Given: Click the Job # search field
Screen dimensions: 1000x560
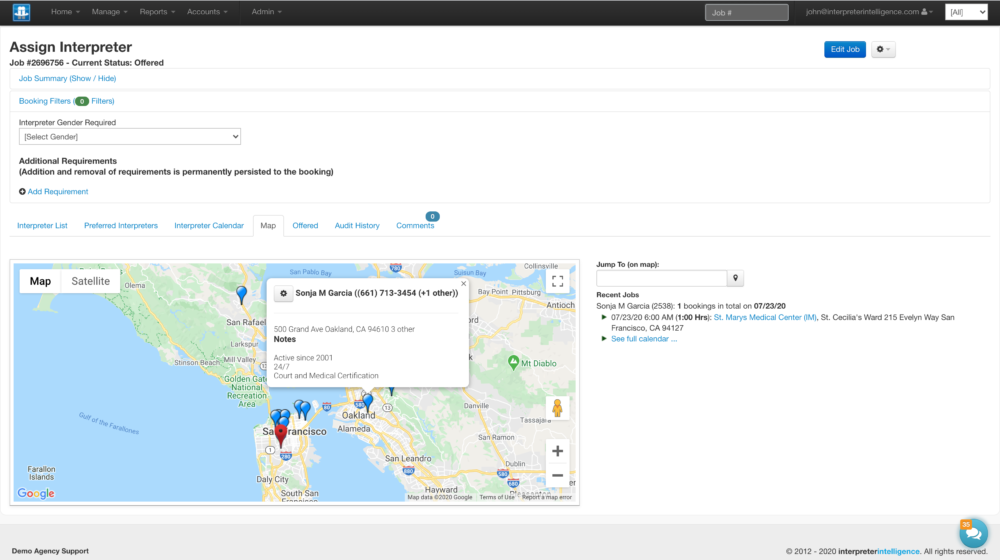Looking at the screenshot, I should [746, 12].
